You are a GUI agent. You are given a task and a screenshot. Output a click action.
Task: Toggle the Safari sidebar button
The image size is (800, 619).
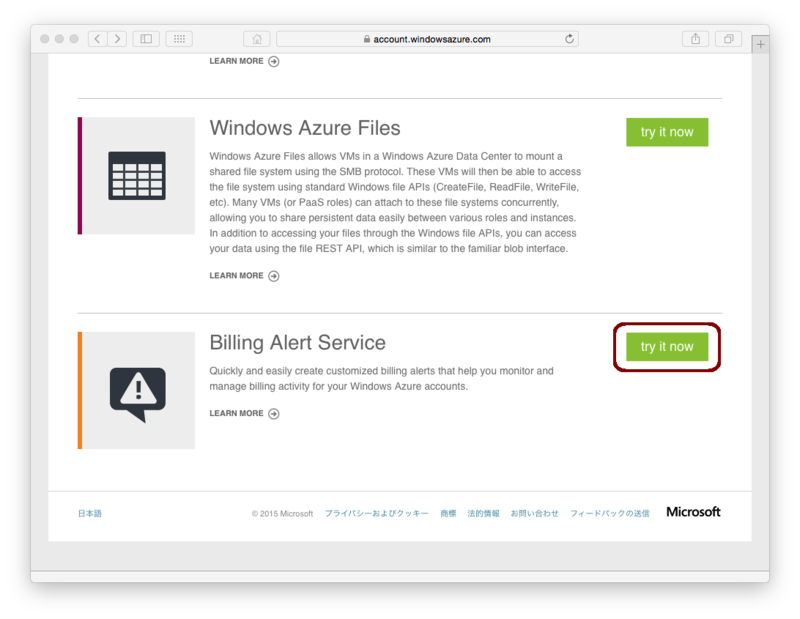pyautogui.click(x=146, y=39)
